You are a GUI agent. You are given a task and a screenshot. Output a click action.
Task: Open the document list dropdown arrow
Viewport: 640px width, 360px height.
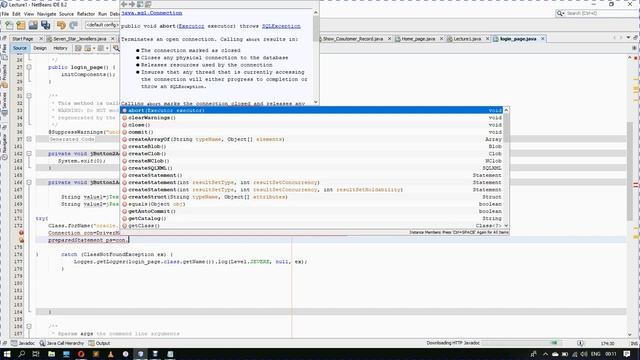(x=629, y=38)
